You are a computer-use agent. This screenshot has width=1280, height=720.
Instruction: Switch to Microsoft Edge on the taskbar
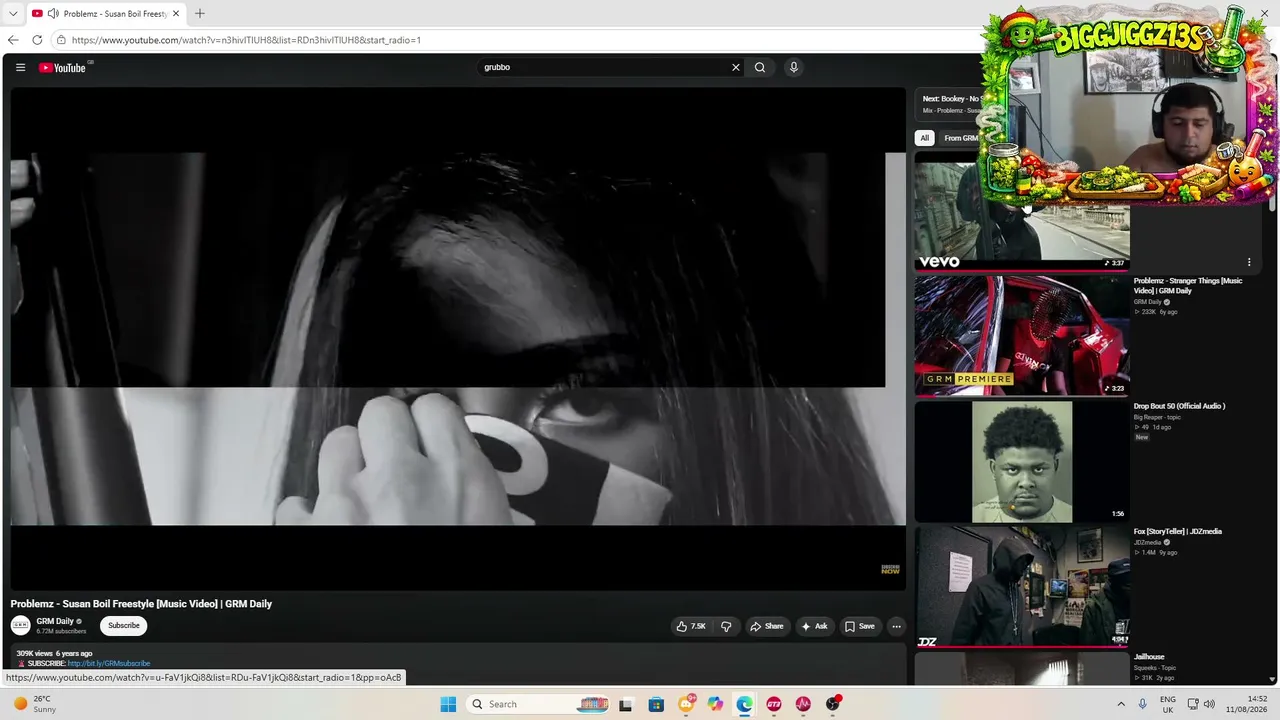pos(745,704)
